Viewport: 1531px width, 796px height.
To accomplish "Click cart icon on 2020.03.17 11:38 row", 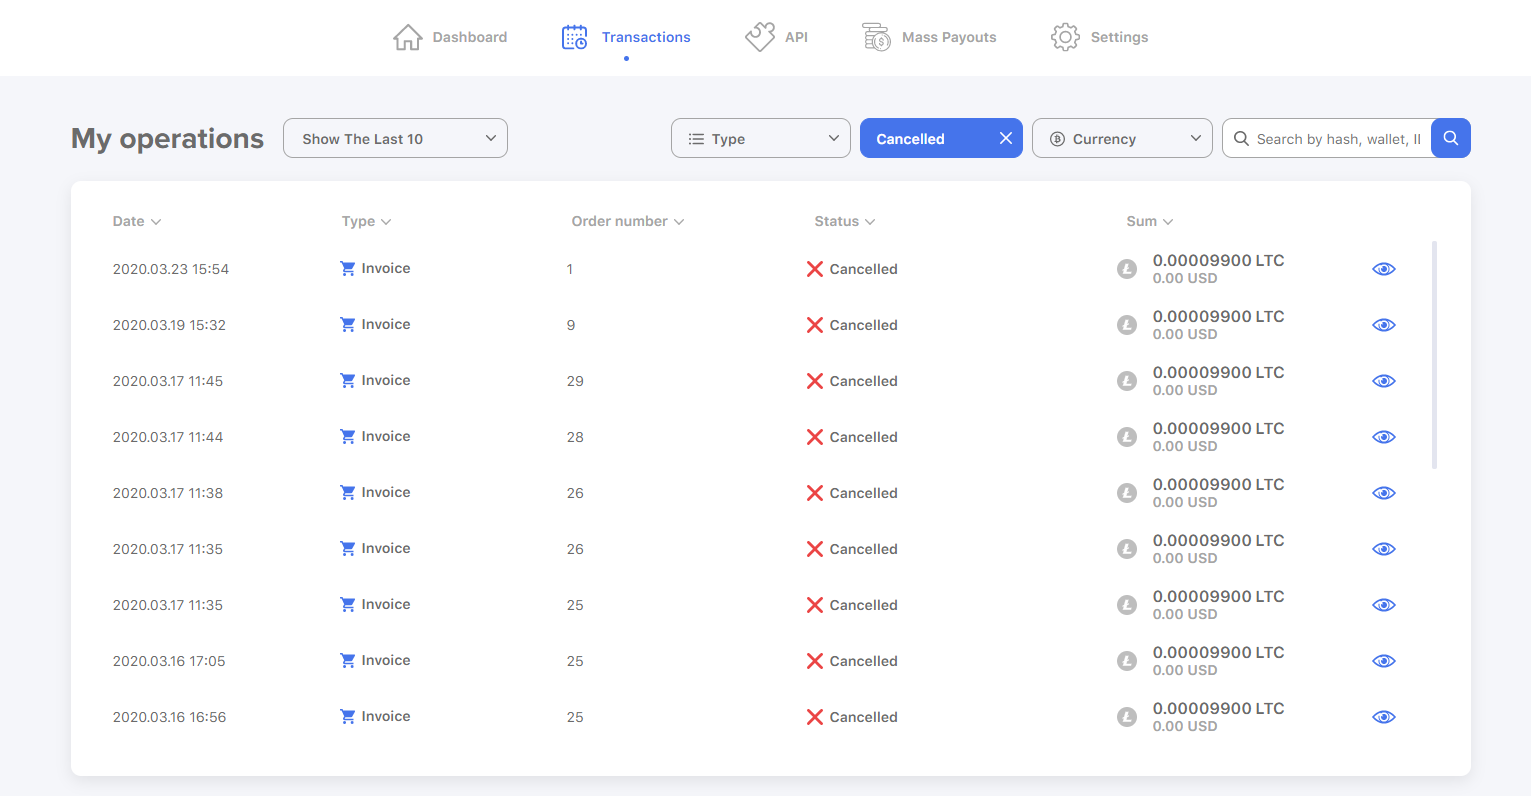I will (348, 492).
